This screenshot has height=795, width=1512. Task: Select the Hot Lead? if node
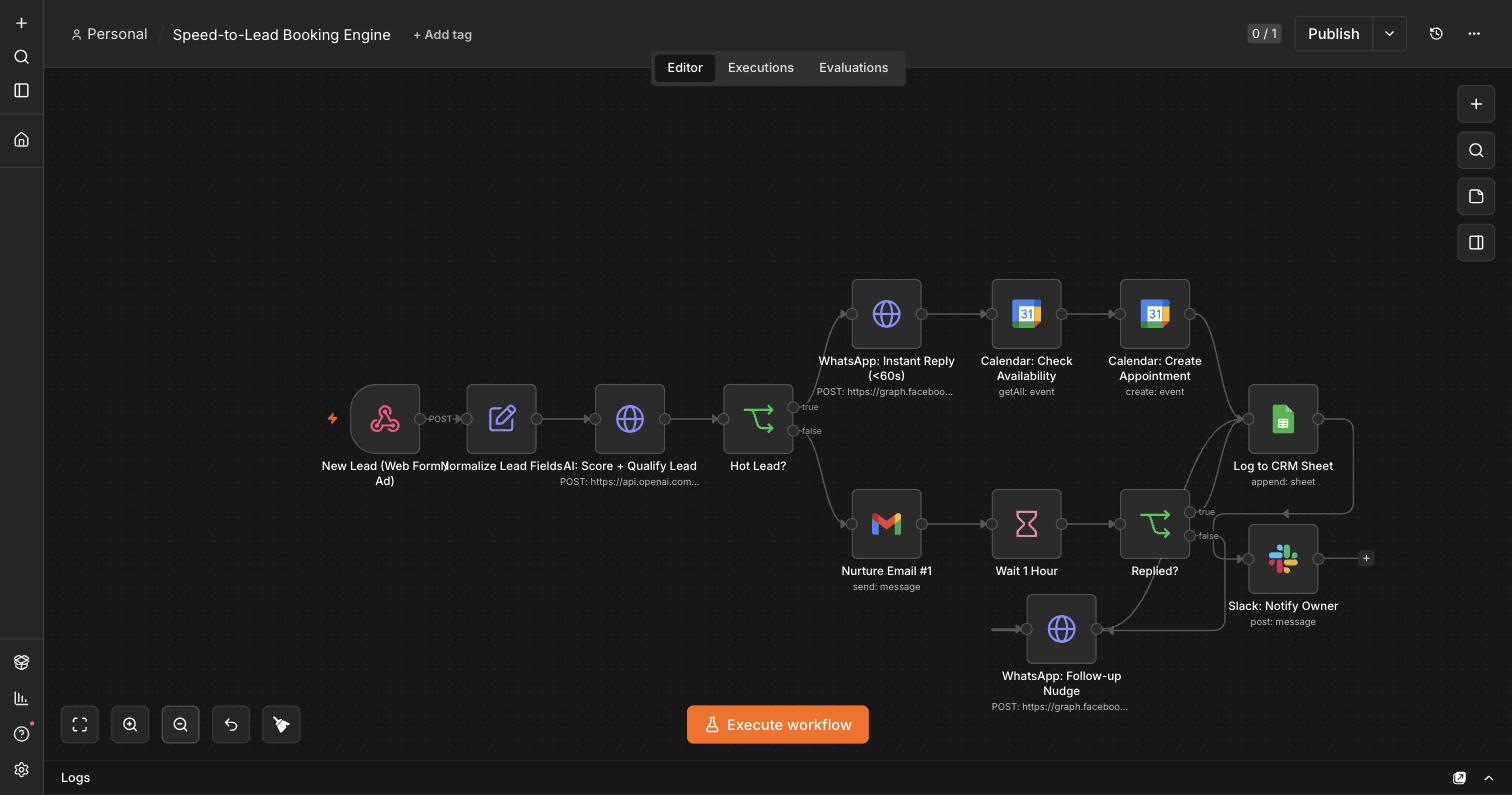pyautogui.click(x=758, y=419)
